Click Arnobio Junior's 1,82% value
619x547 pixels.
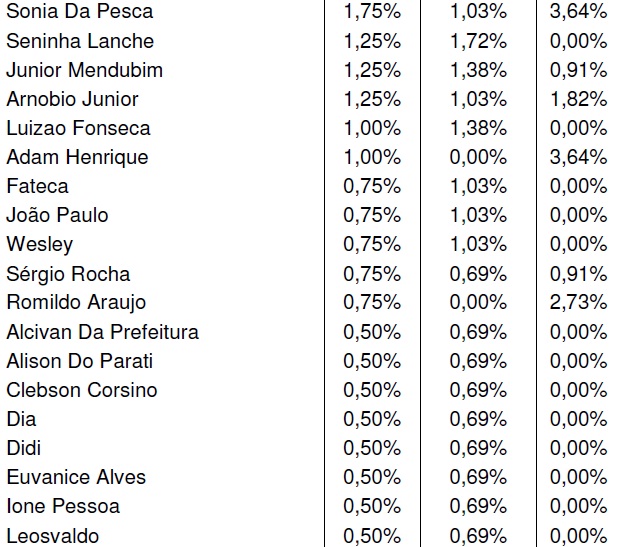coord(578,99)
